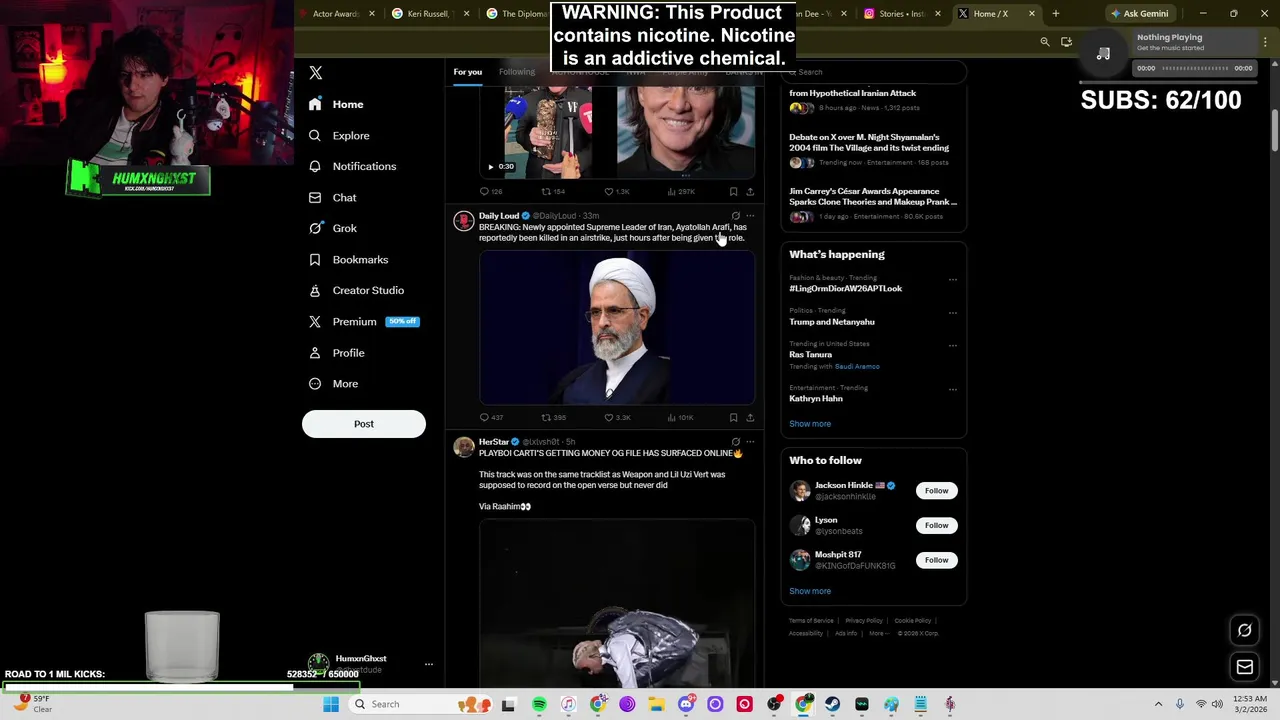Open the Daily Loud profile avatar
Screen dimensions: 1280x720
(463, 222)
